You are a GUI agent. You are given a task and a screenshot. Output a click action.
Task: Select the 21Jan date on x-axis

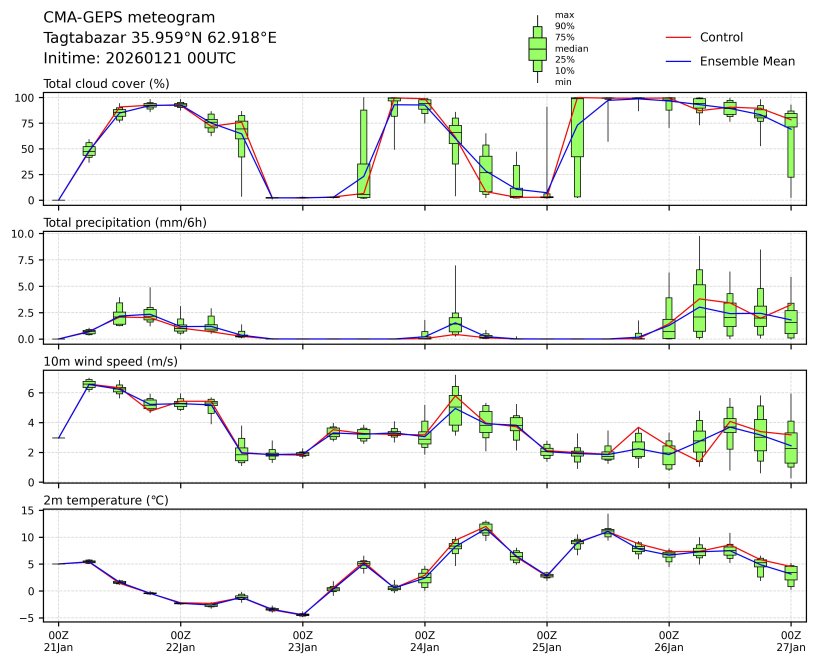point(59,647)
